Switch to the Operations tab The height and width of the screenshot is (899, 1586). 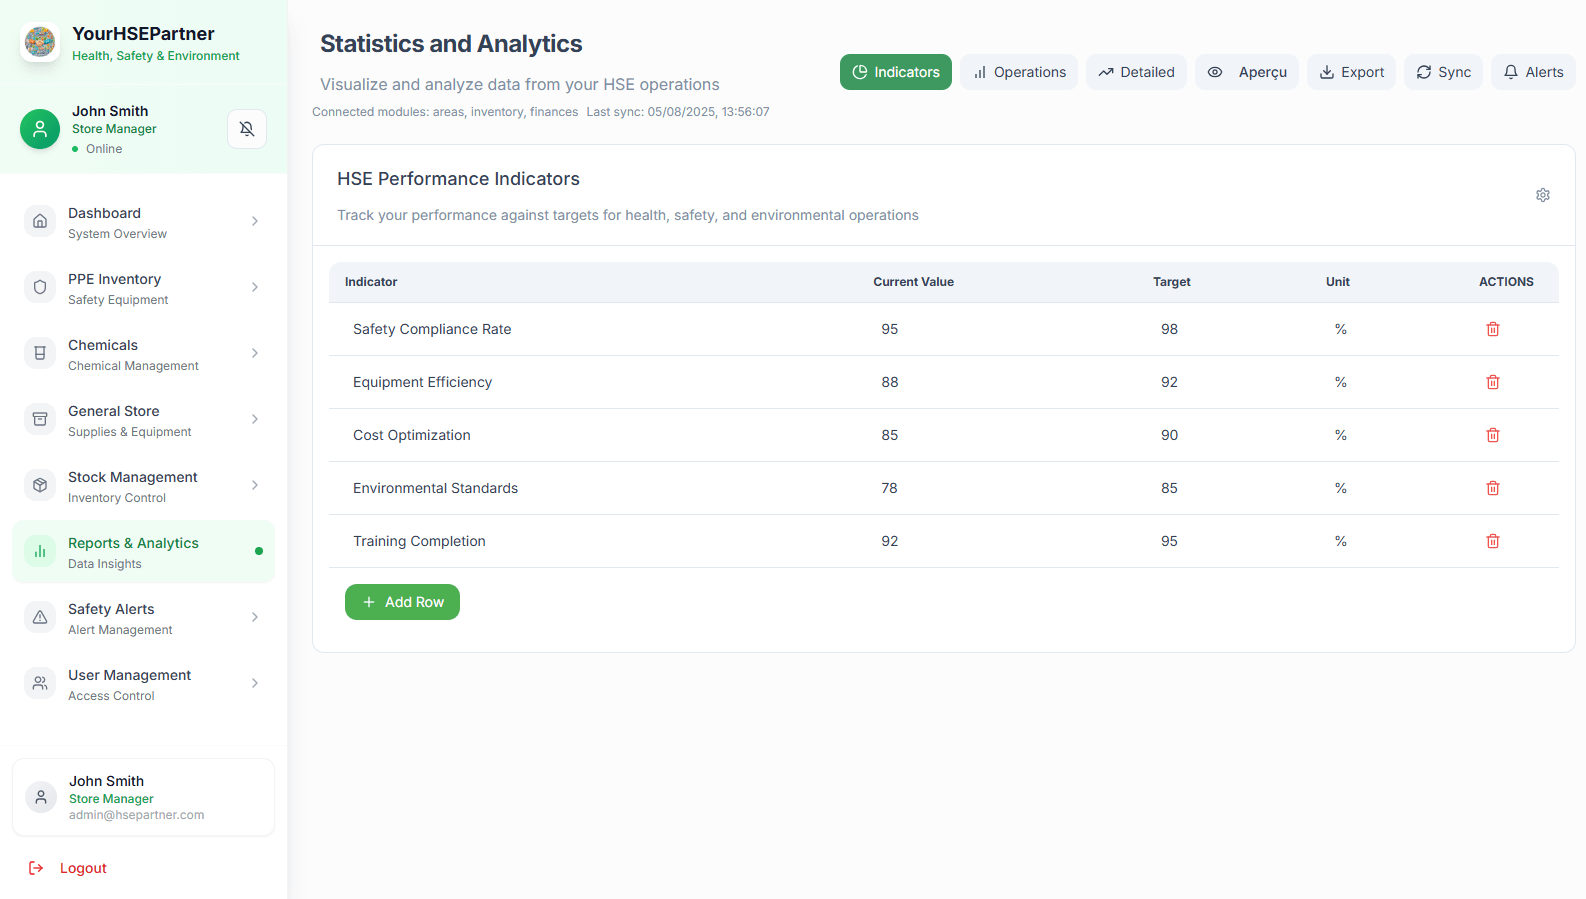[1018, 72]
